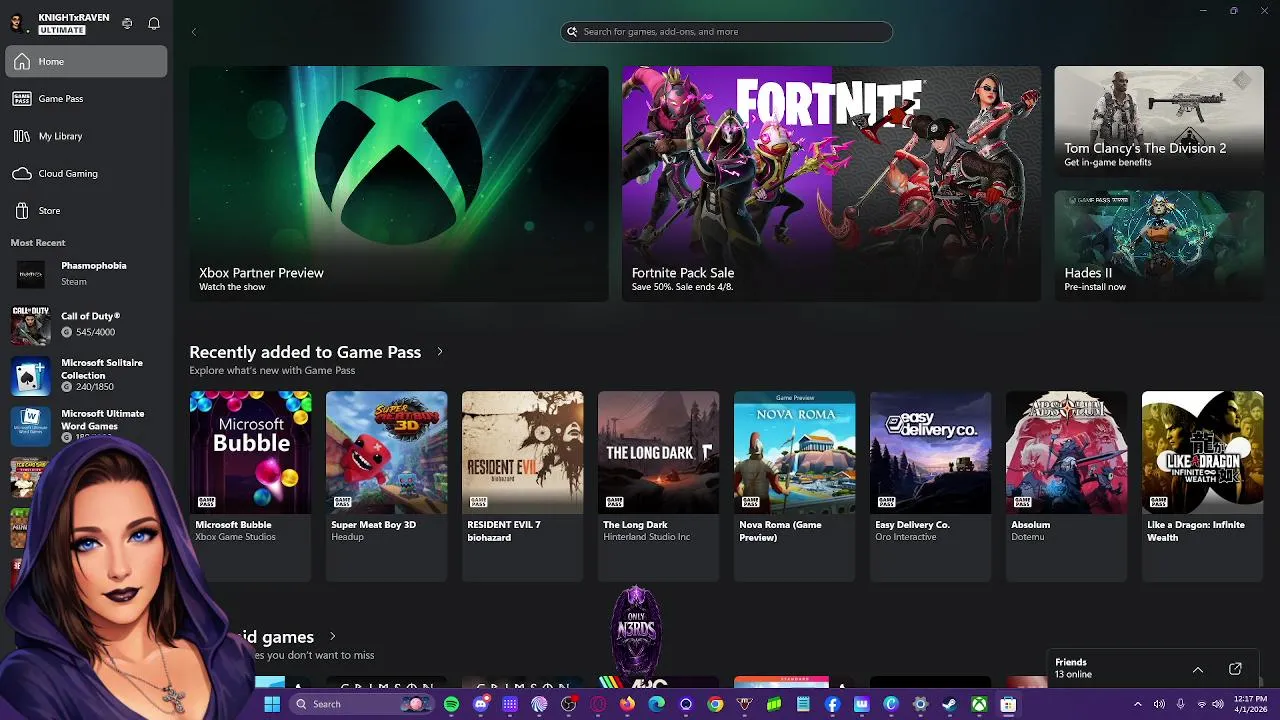Click the taskbar Search box
This screenshot has height=720, width=1280.
362,704
